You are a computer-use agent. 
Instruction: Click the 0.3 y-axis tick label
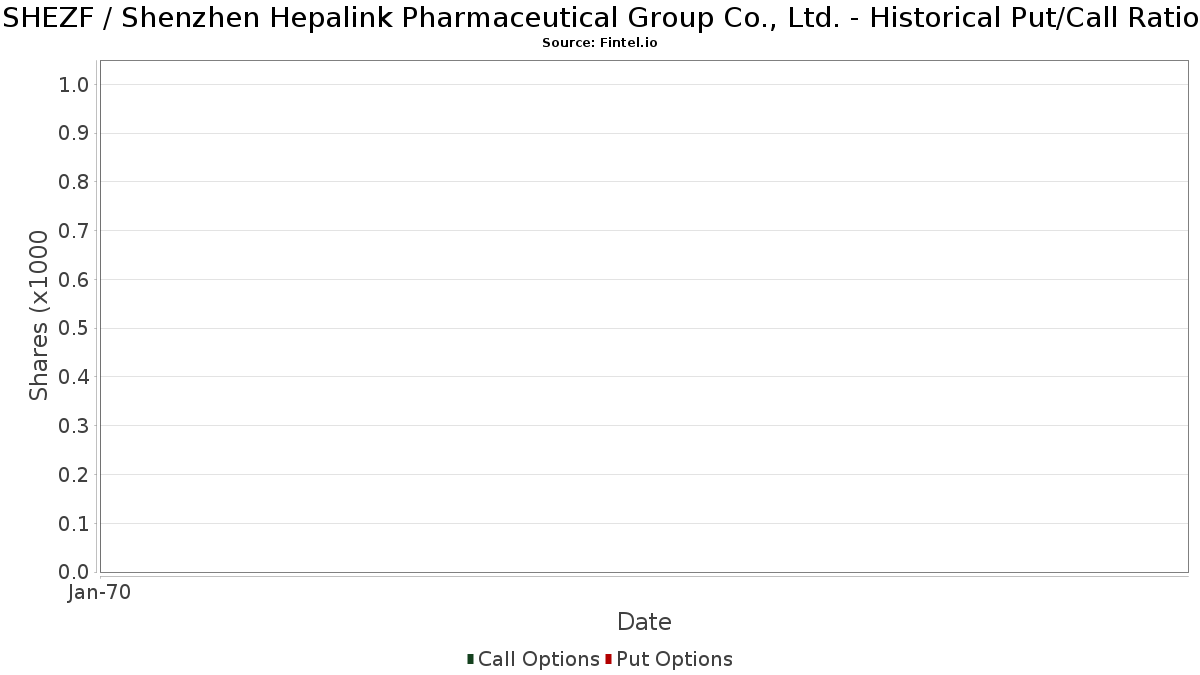click(75, 426)
